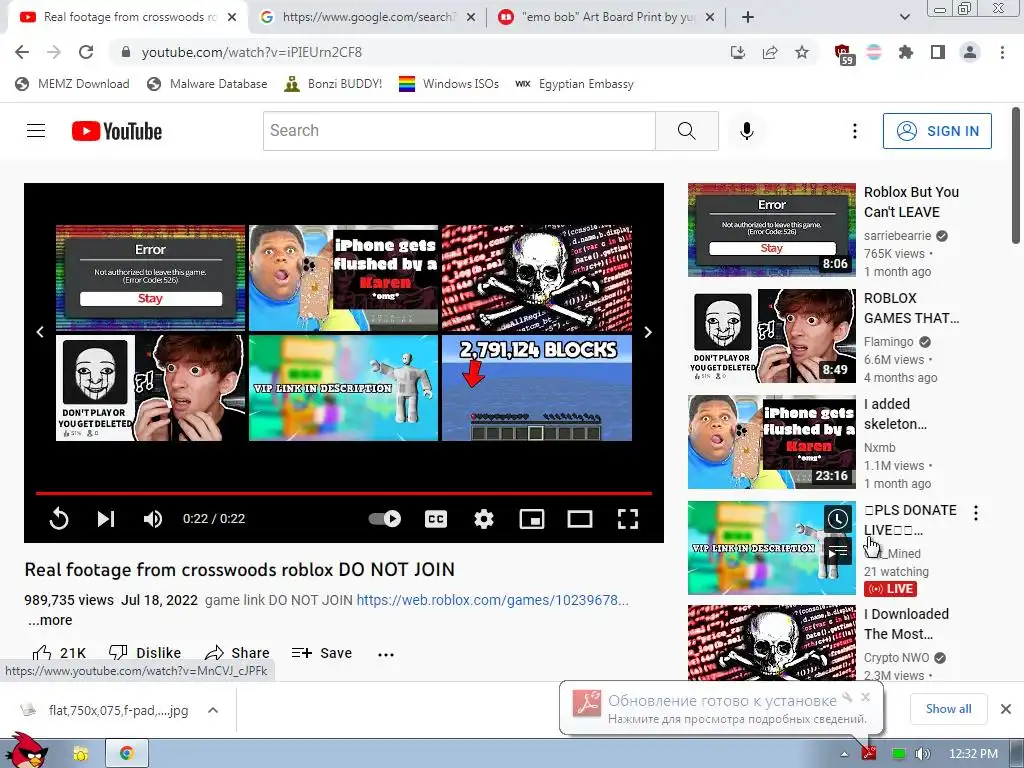Open end-screen '2,791,124 BLOCKS' video
Image resolution: width=1024 pixels, height=768 pixels.
click(x=537, y=388)
